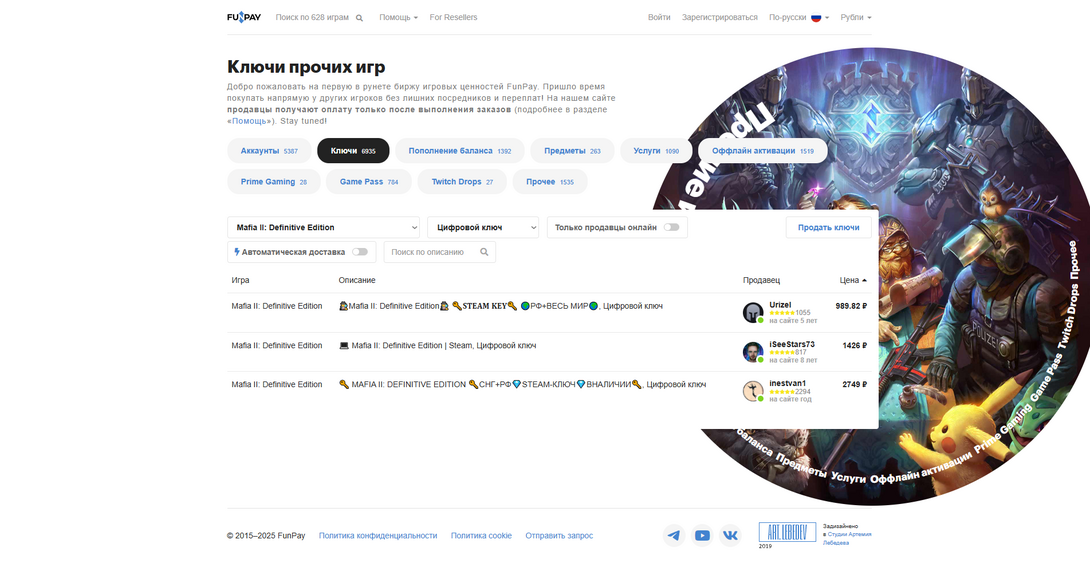Click the Игра column header
1090x563 pixels.
click(241, 280)
